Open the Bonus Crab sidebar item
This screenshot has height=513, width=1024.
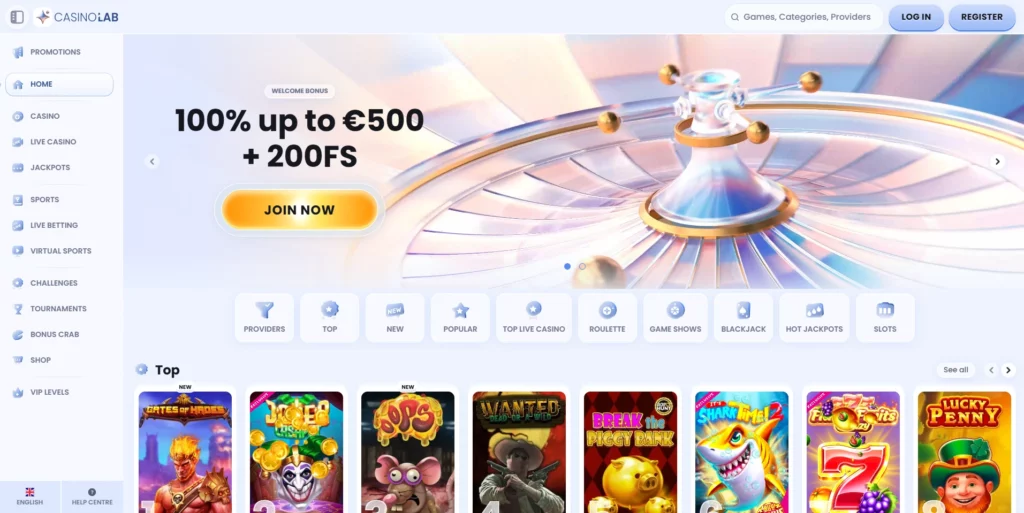pos(46,334)
